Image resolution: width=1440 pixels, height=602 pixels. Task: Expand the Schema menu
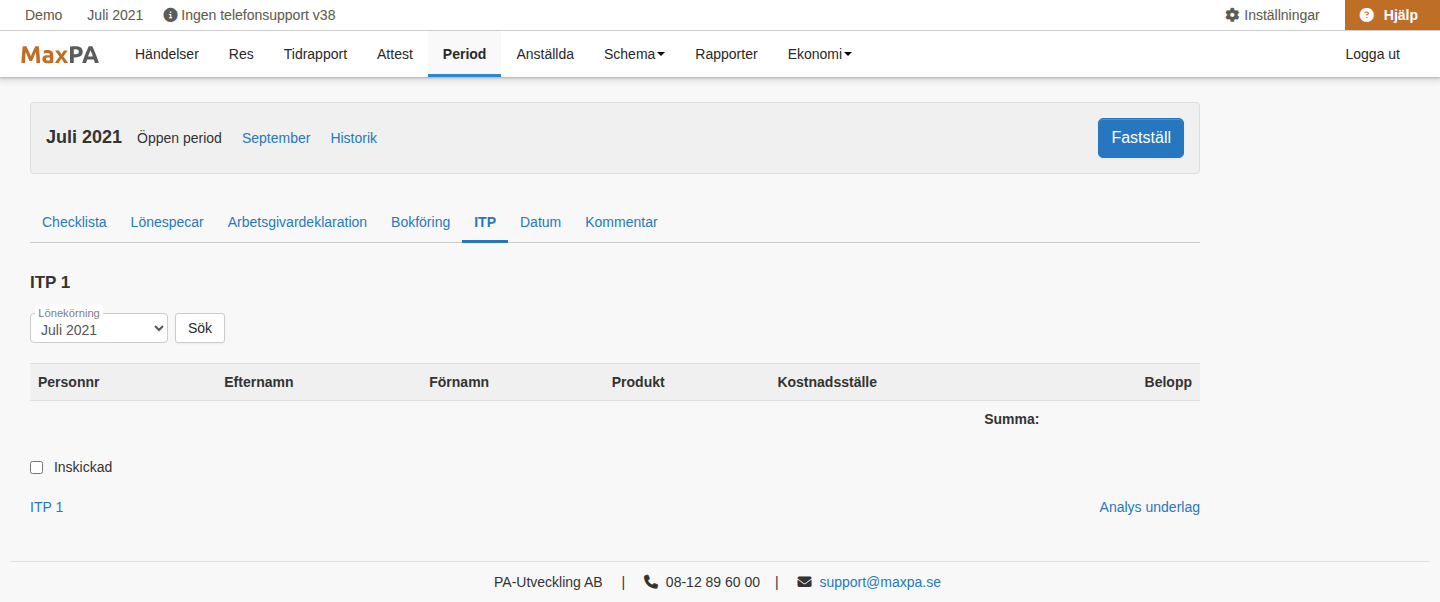pyautogui.click(x=634, y=54)
